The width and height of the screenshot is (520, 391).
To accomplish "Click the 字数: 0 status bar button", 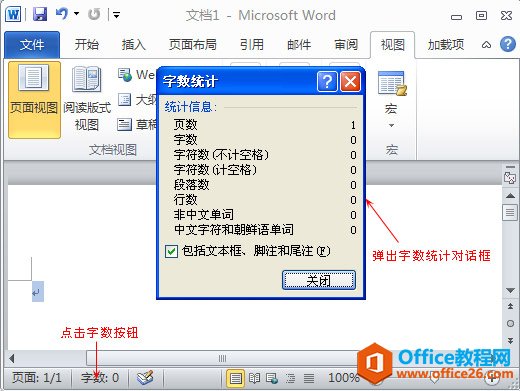I will (x=100, y=378).
